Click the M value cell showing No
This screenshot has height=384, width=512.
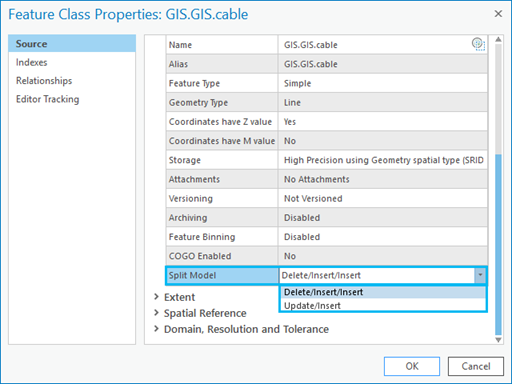(x=290, y=141)
